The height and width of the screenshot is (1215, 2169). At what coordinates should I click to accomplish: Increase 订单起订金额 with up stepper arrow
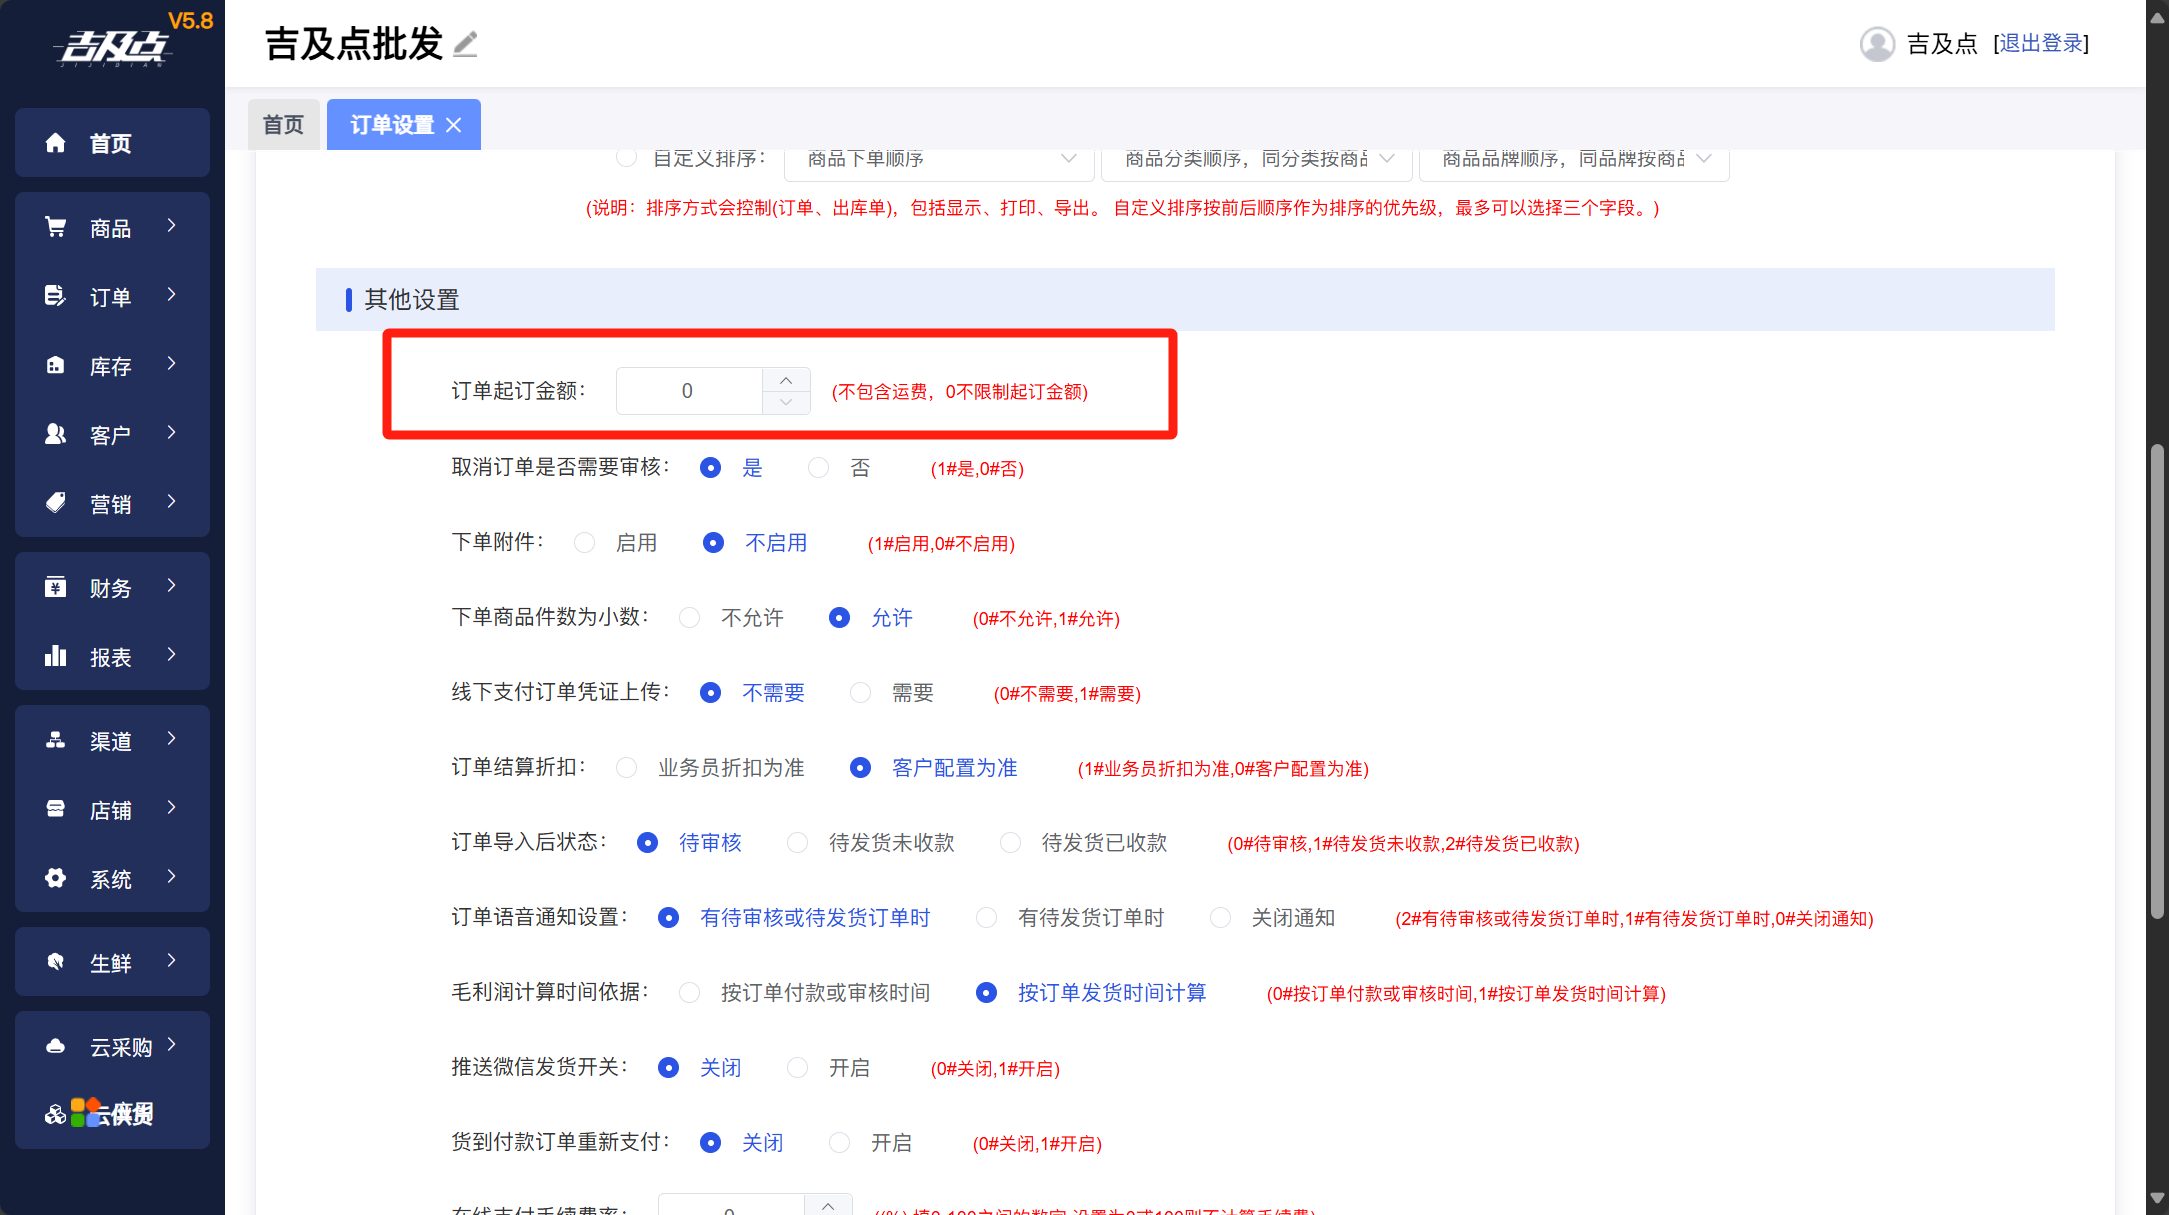point(786,380)
